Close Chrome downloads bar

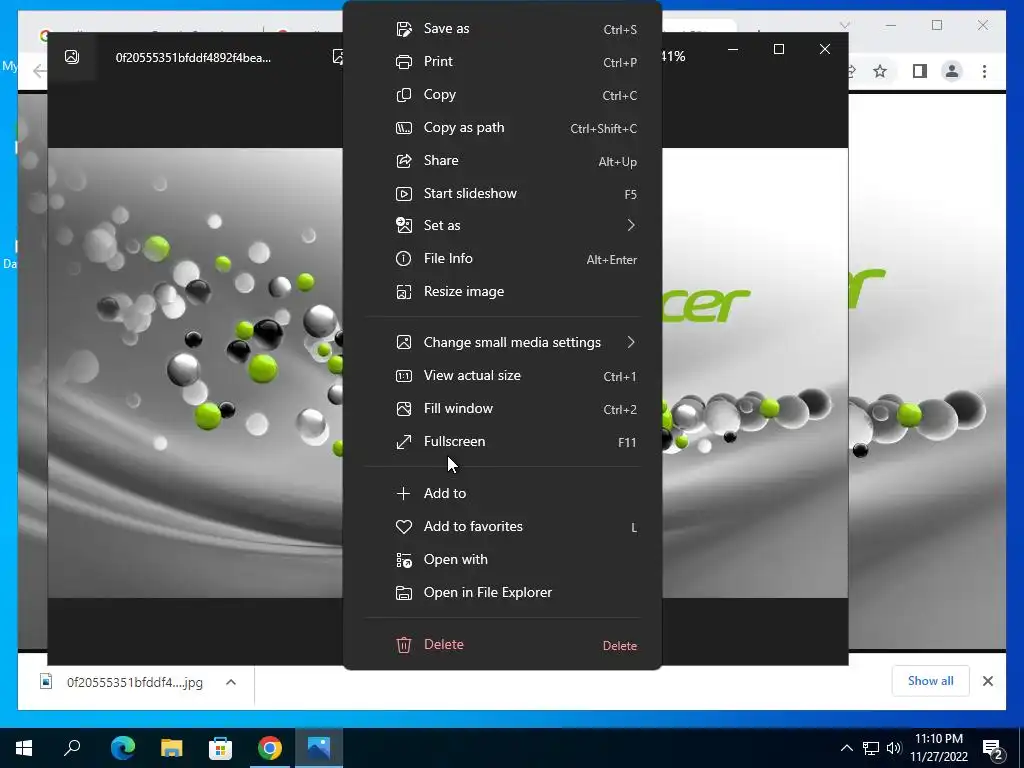(987, 681)
